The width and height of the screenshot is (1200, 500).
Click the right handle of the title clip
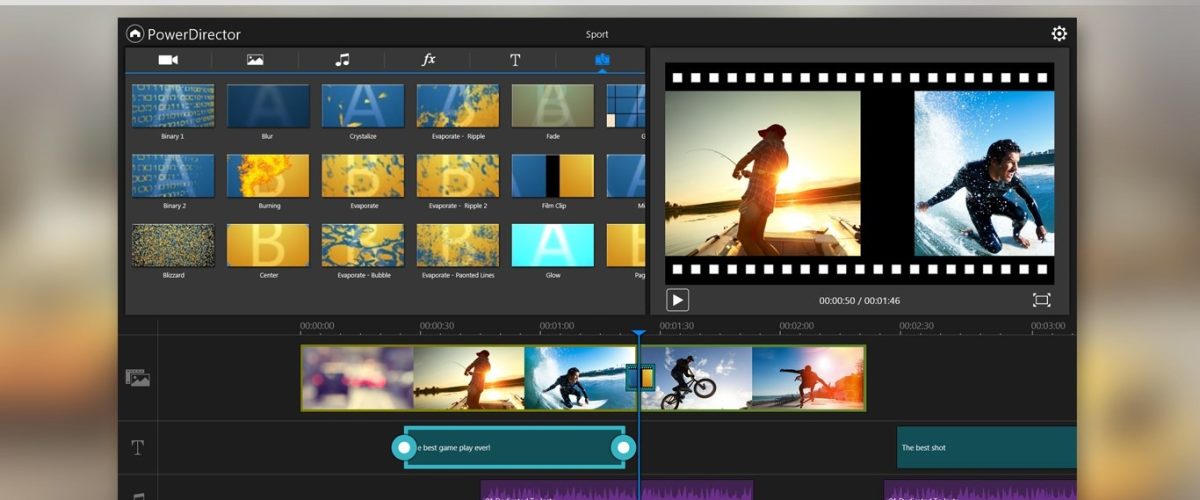pos(624,448)
